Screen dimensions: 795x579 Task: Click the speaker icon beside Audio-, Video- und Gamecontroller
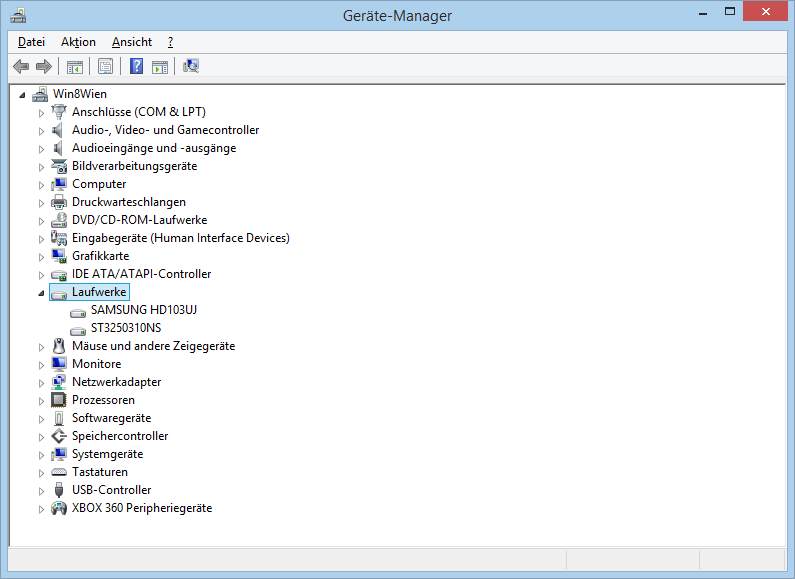(x=58, y=130)
